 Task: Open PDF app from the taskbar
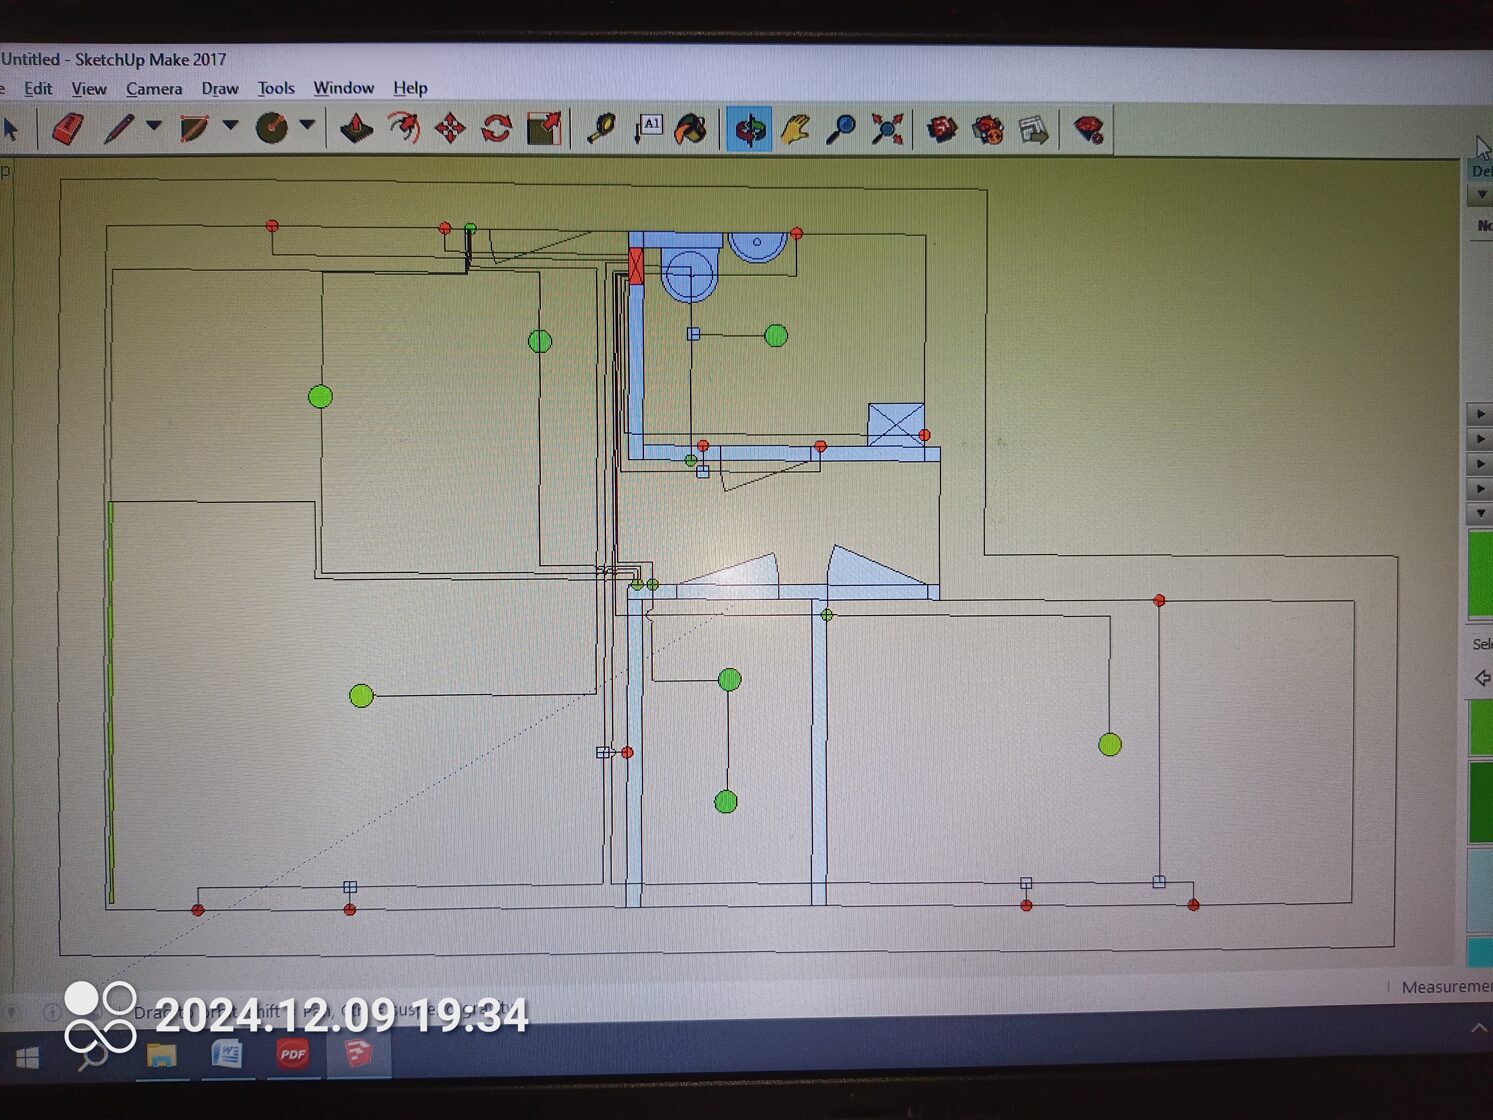point(292,1054)
